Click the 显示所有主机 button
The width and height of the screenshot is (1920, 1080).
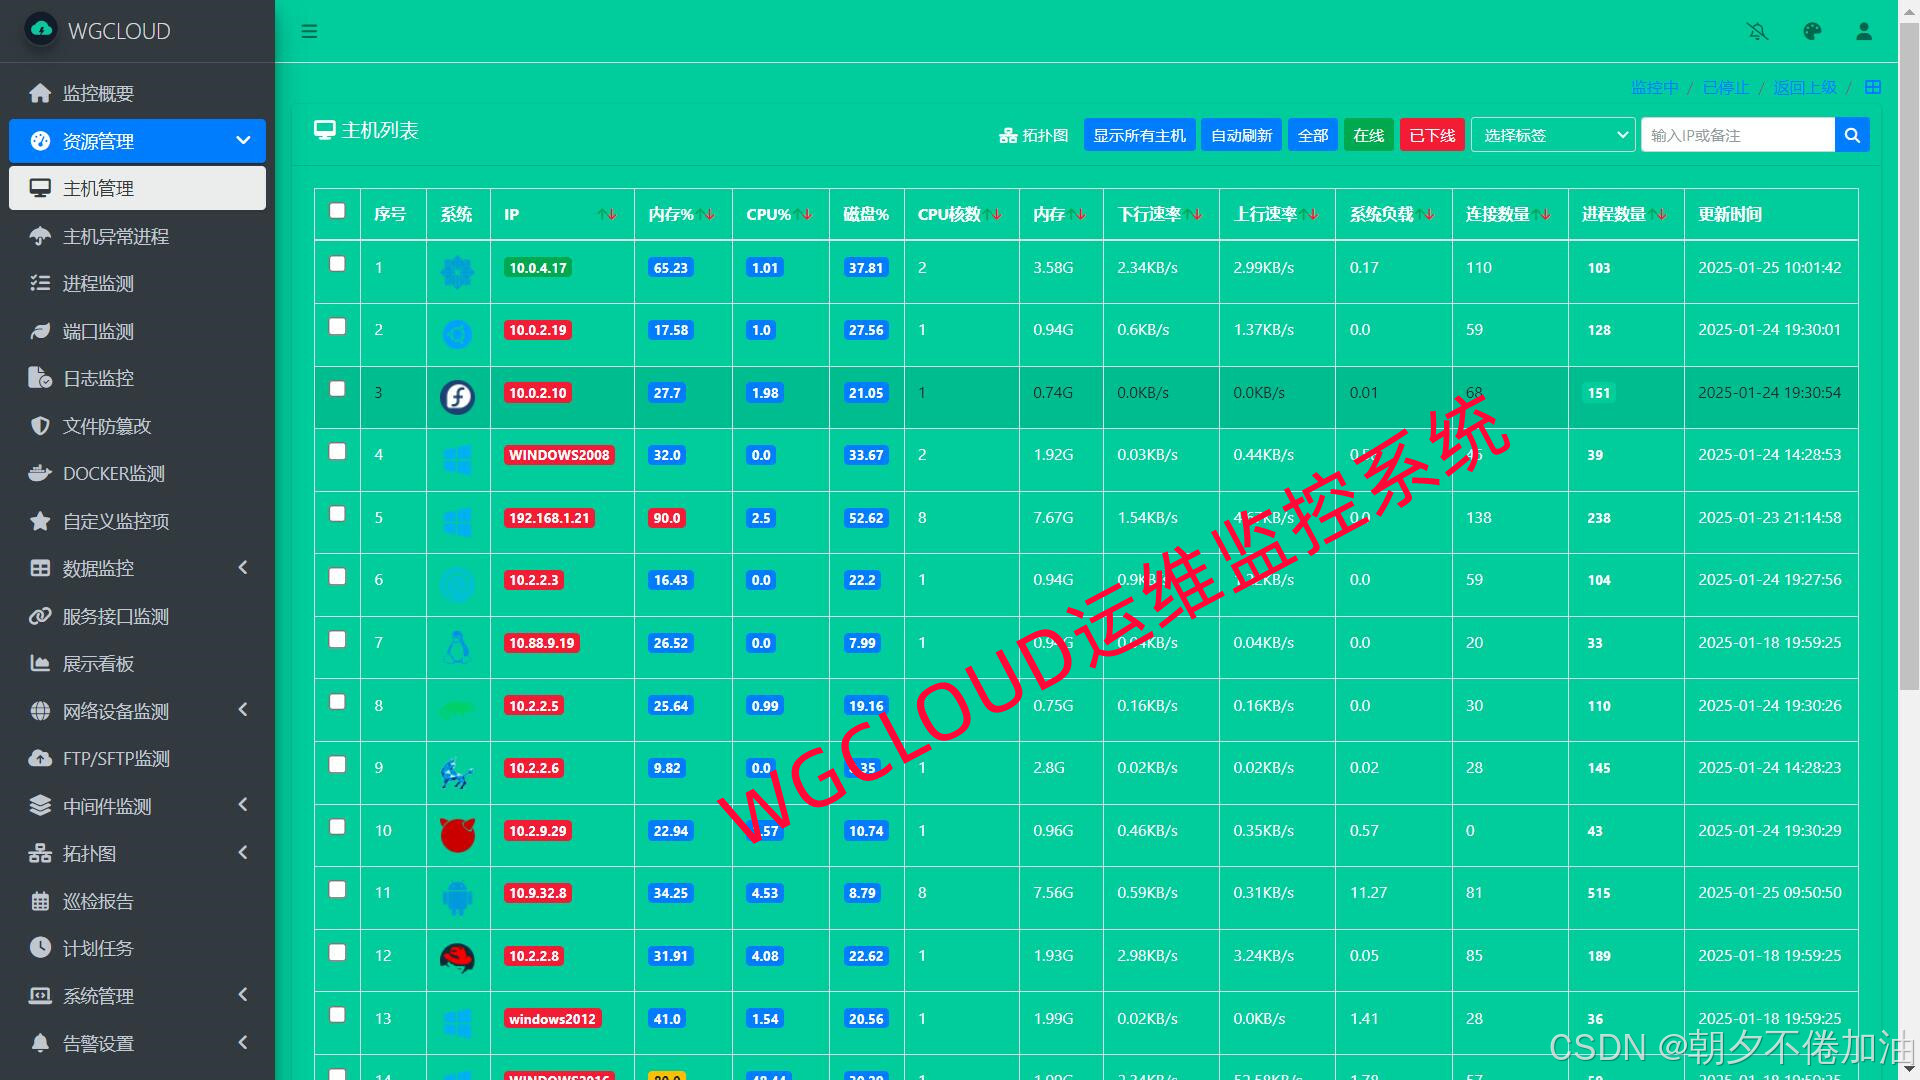pos(1138,135)
